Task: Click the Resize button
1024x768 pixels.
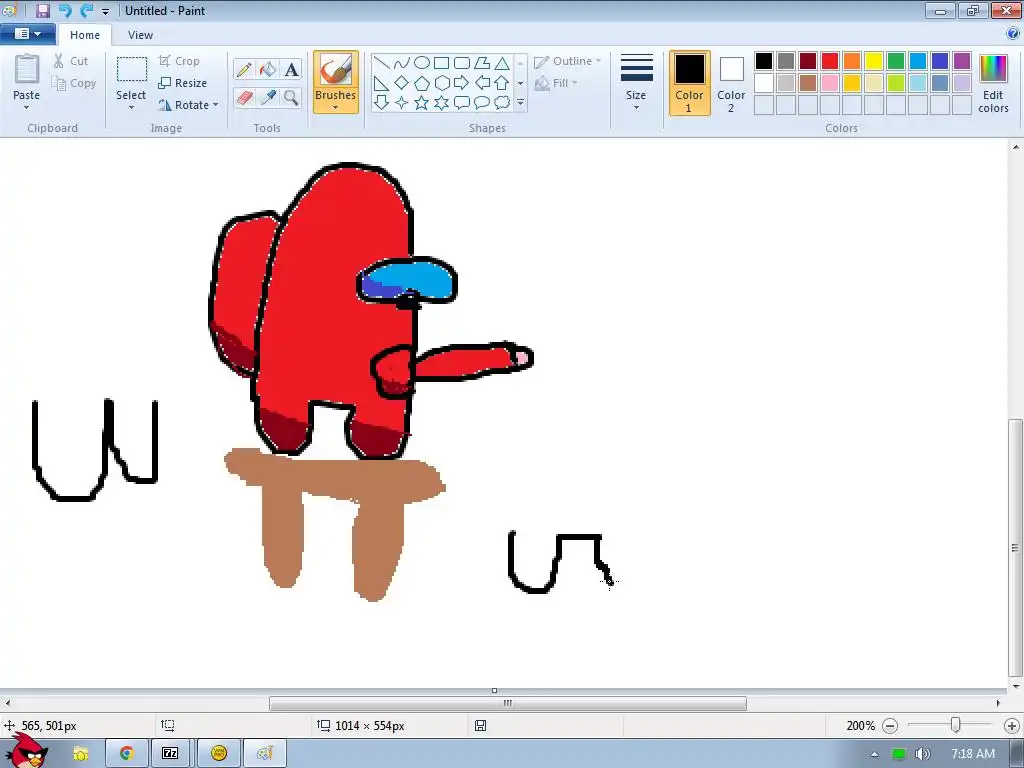Action: click(183, 83)
